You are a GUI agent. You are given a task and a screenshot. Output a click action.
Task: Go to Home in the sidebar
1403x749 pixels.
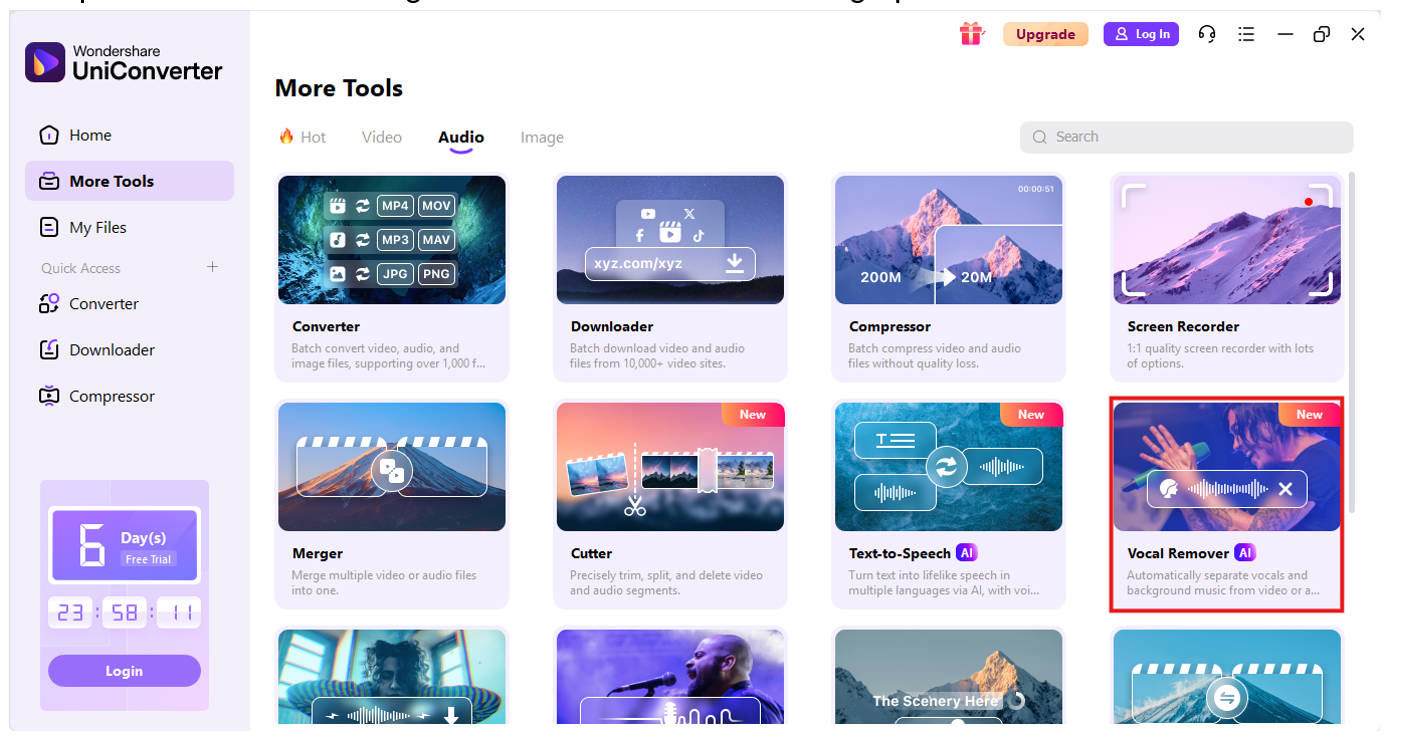(130, 135)
